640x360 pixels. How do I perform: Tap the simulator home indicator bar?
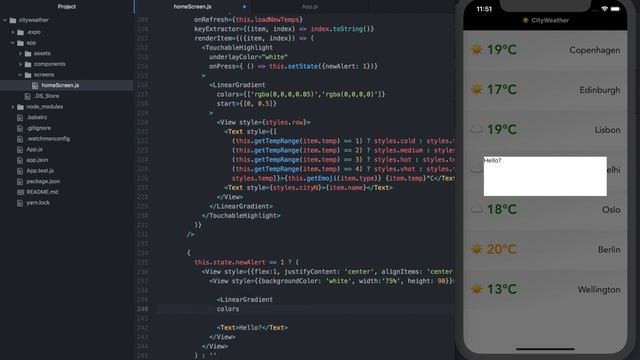(x=545, y=349)
